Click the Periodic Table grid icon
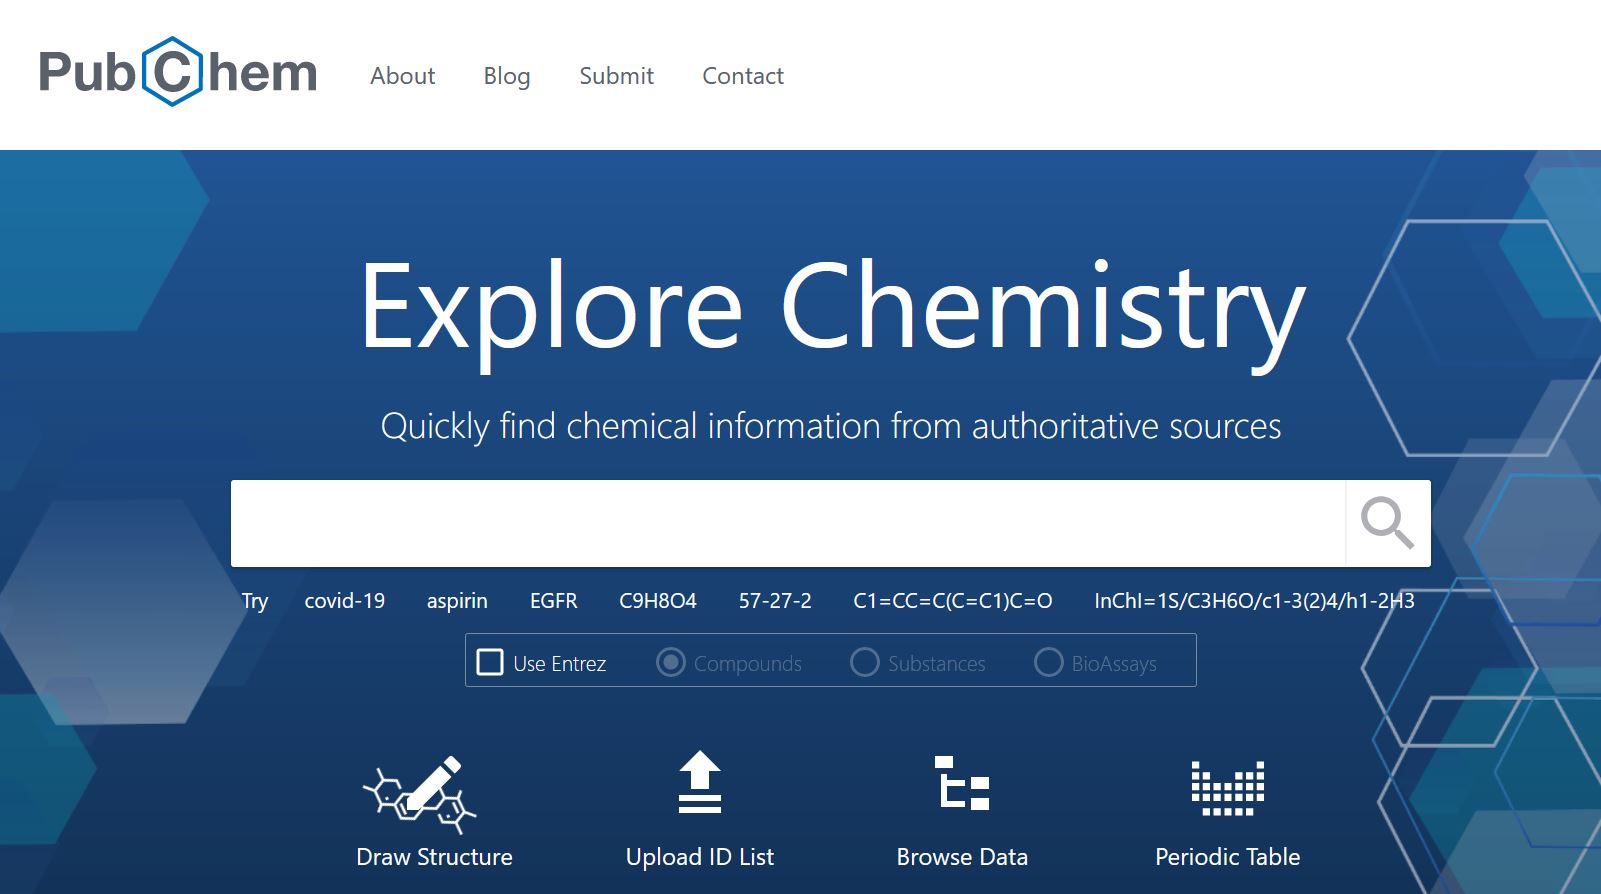 (x=1228, y=788)
